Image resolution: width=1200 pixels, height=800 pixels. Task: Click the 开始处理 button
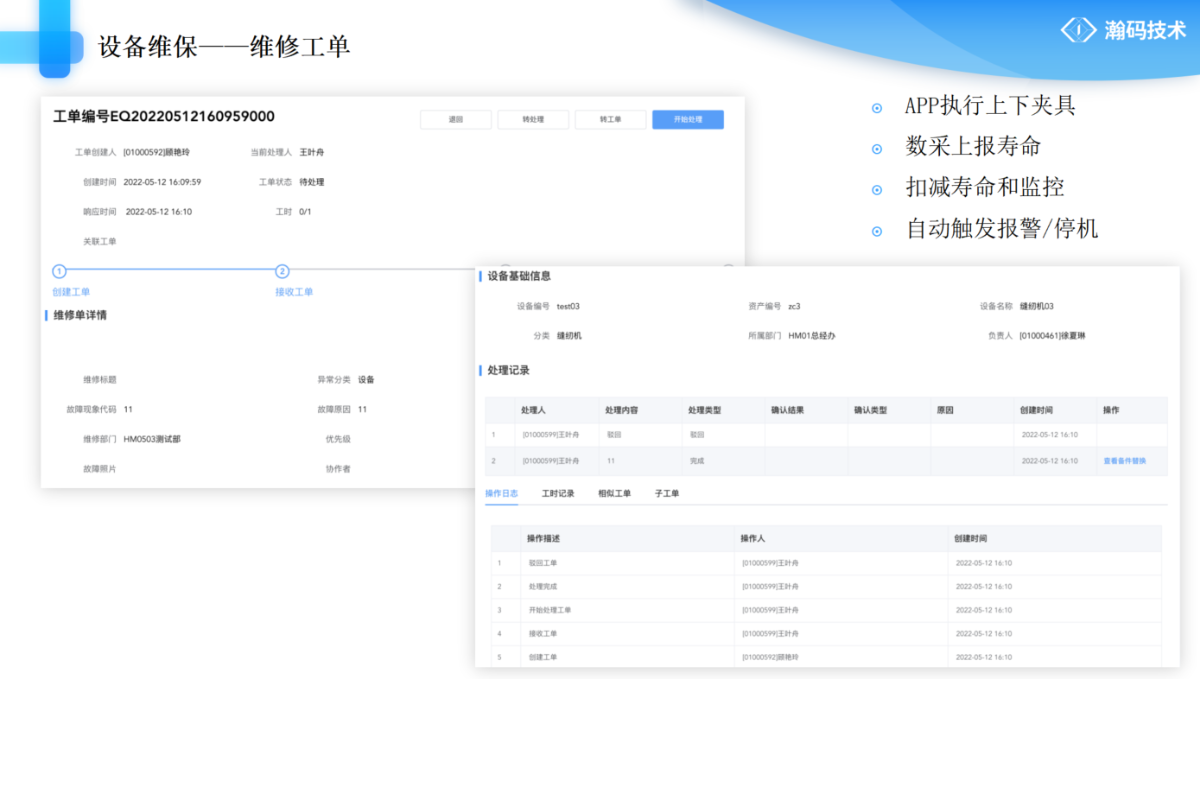coord(687,118)
